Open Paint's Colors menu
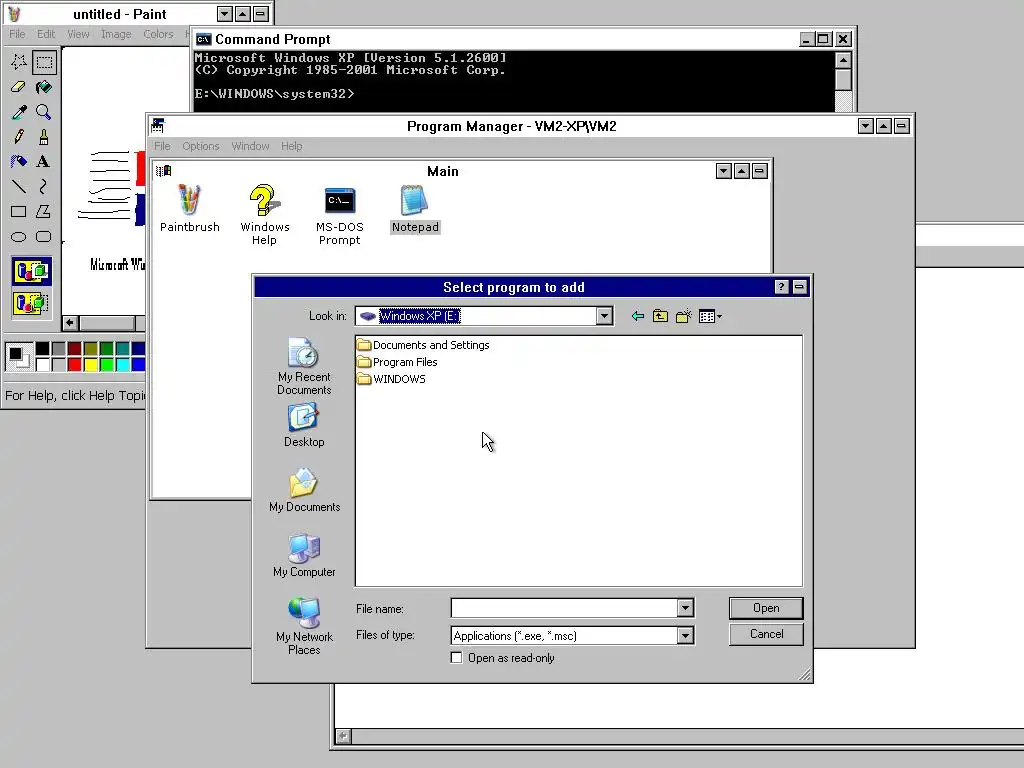The height and width of the screenshot is (768, 1024). (x=158, y=34)
